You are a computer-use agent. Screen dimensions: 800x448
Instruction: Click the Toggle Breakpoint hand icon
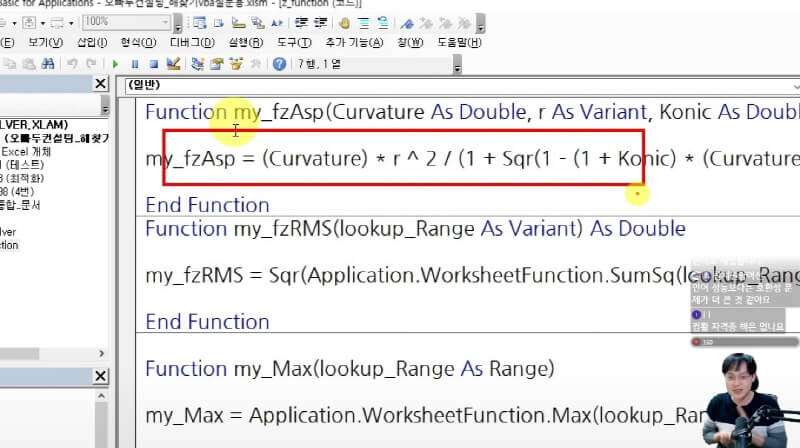(345, 22)
